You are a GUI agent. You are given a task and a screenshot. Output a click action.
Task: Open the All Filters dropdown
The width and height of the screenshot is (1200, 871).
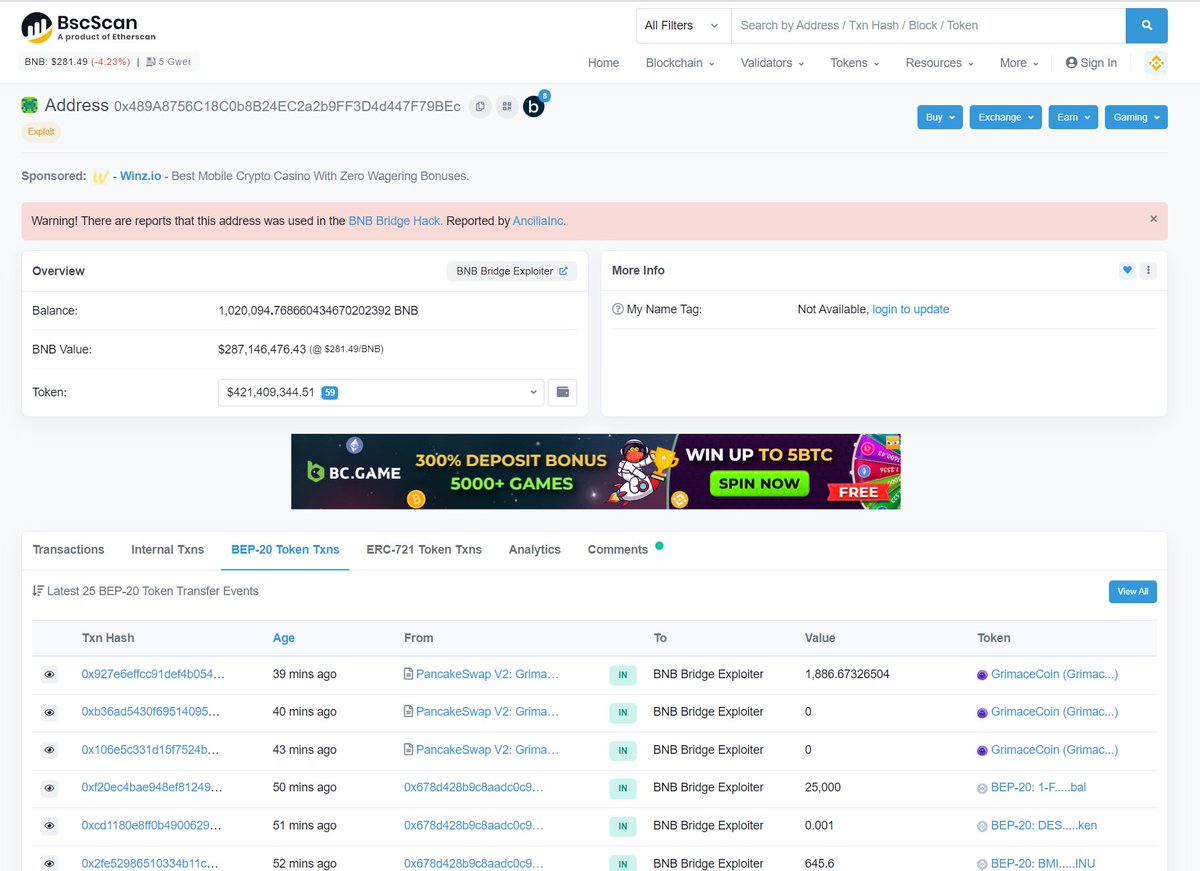[x=683, y=25]
